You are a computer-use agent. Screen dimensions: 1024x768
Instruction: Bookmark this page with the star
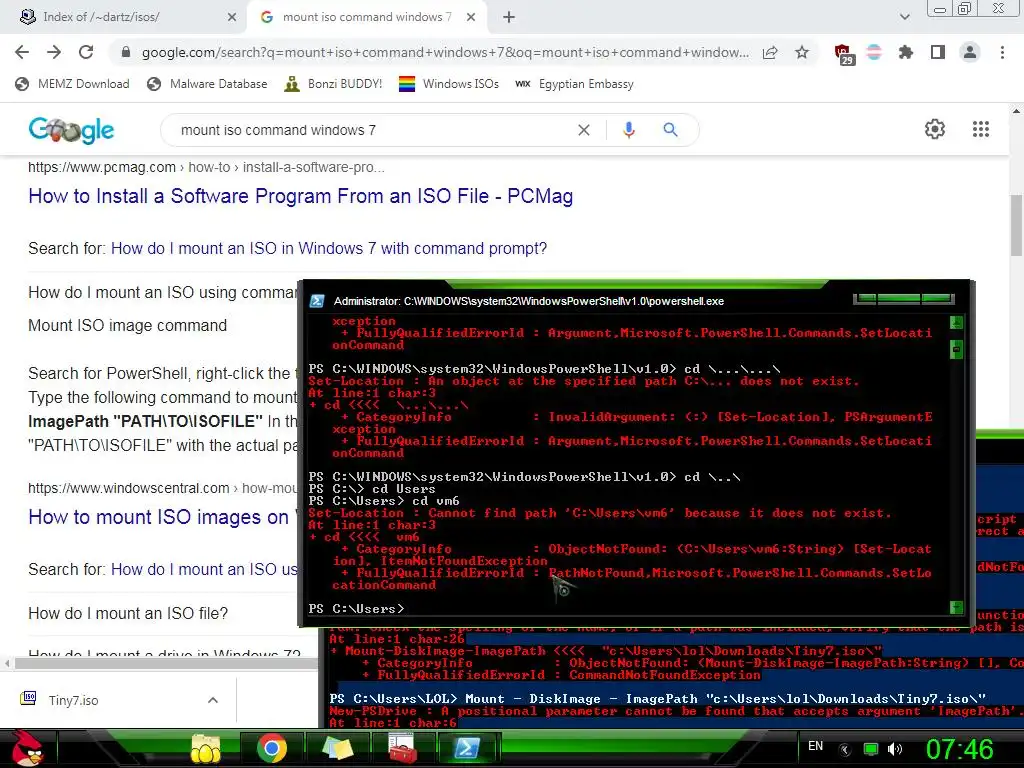point(802,52)
